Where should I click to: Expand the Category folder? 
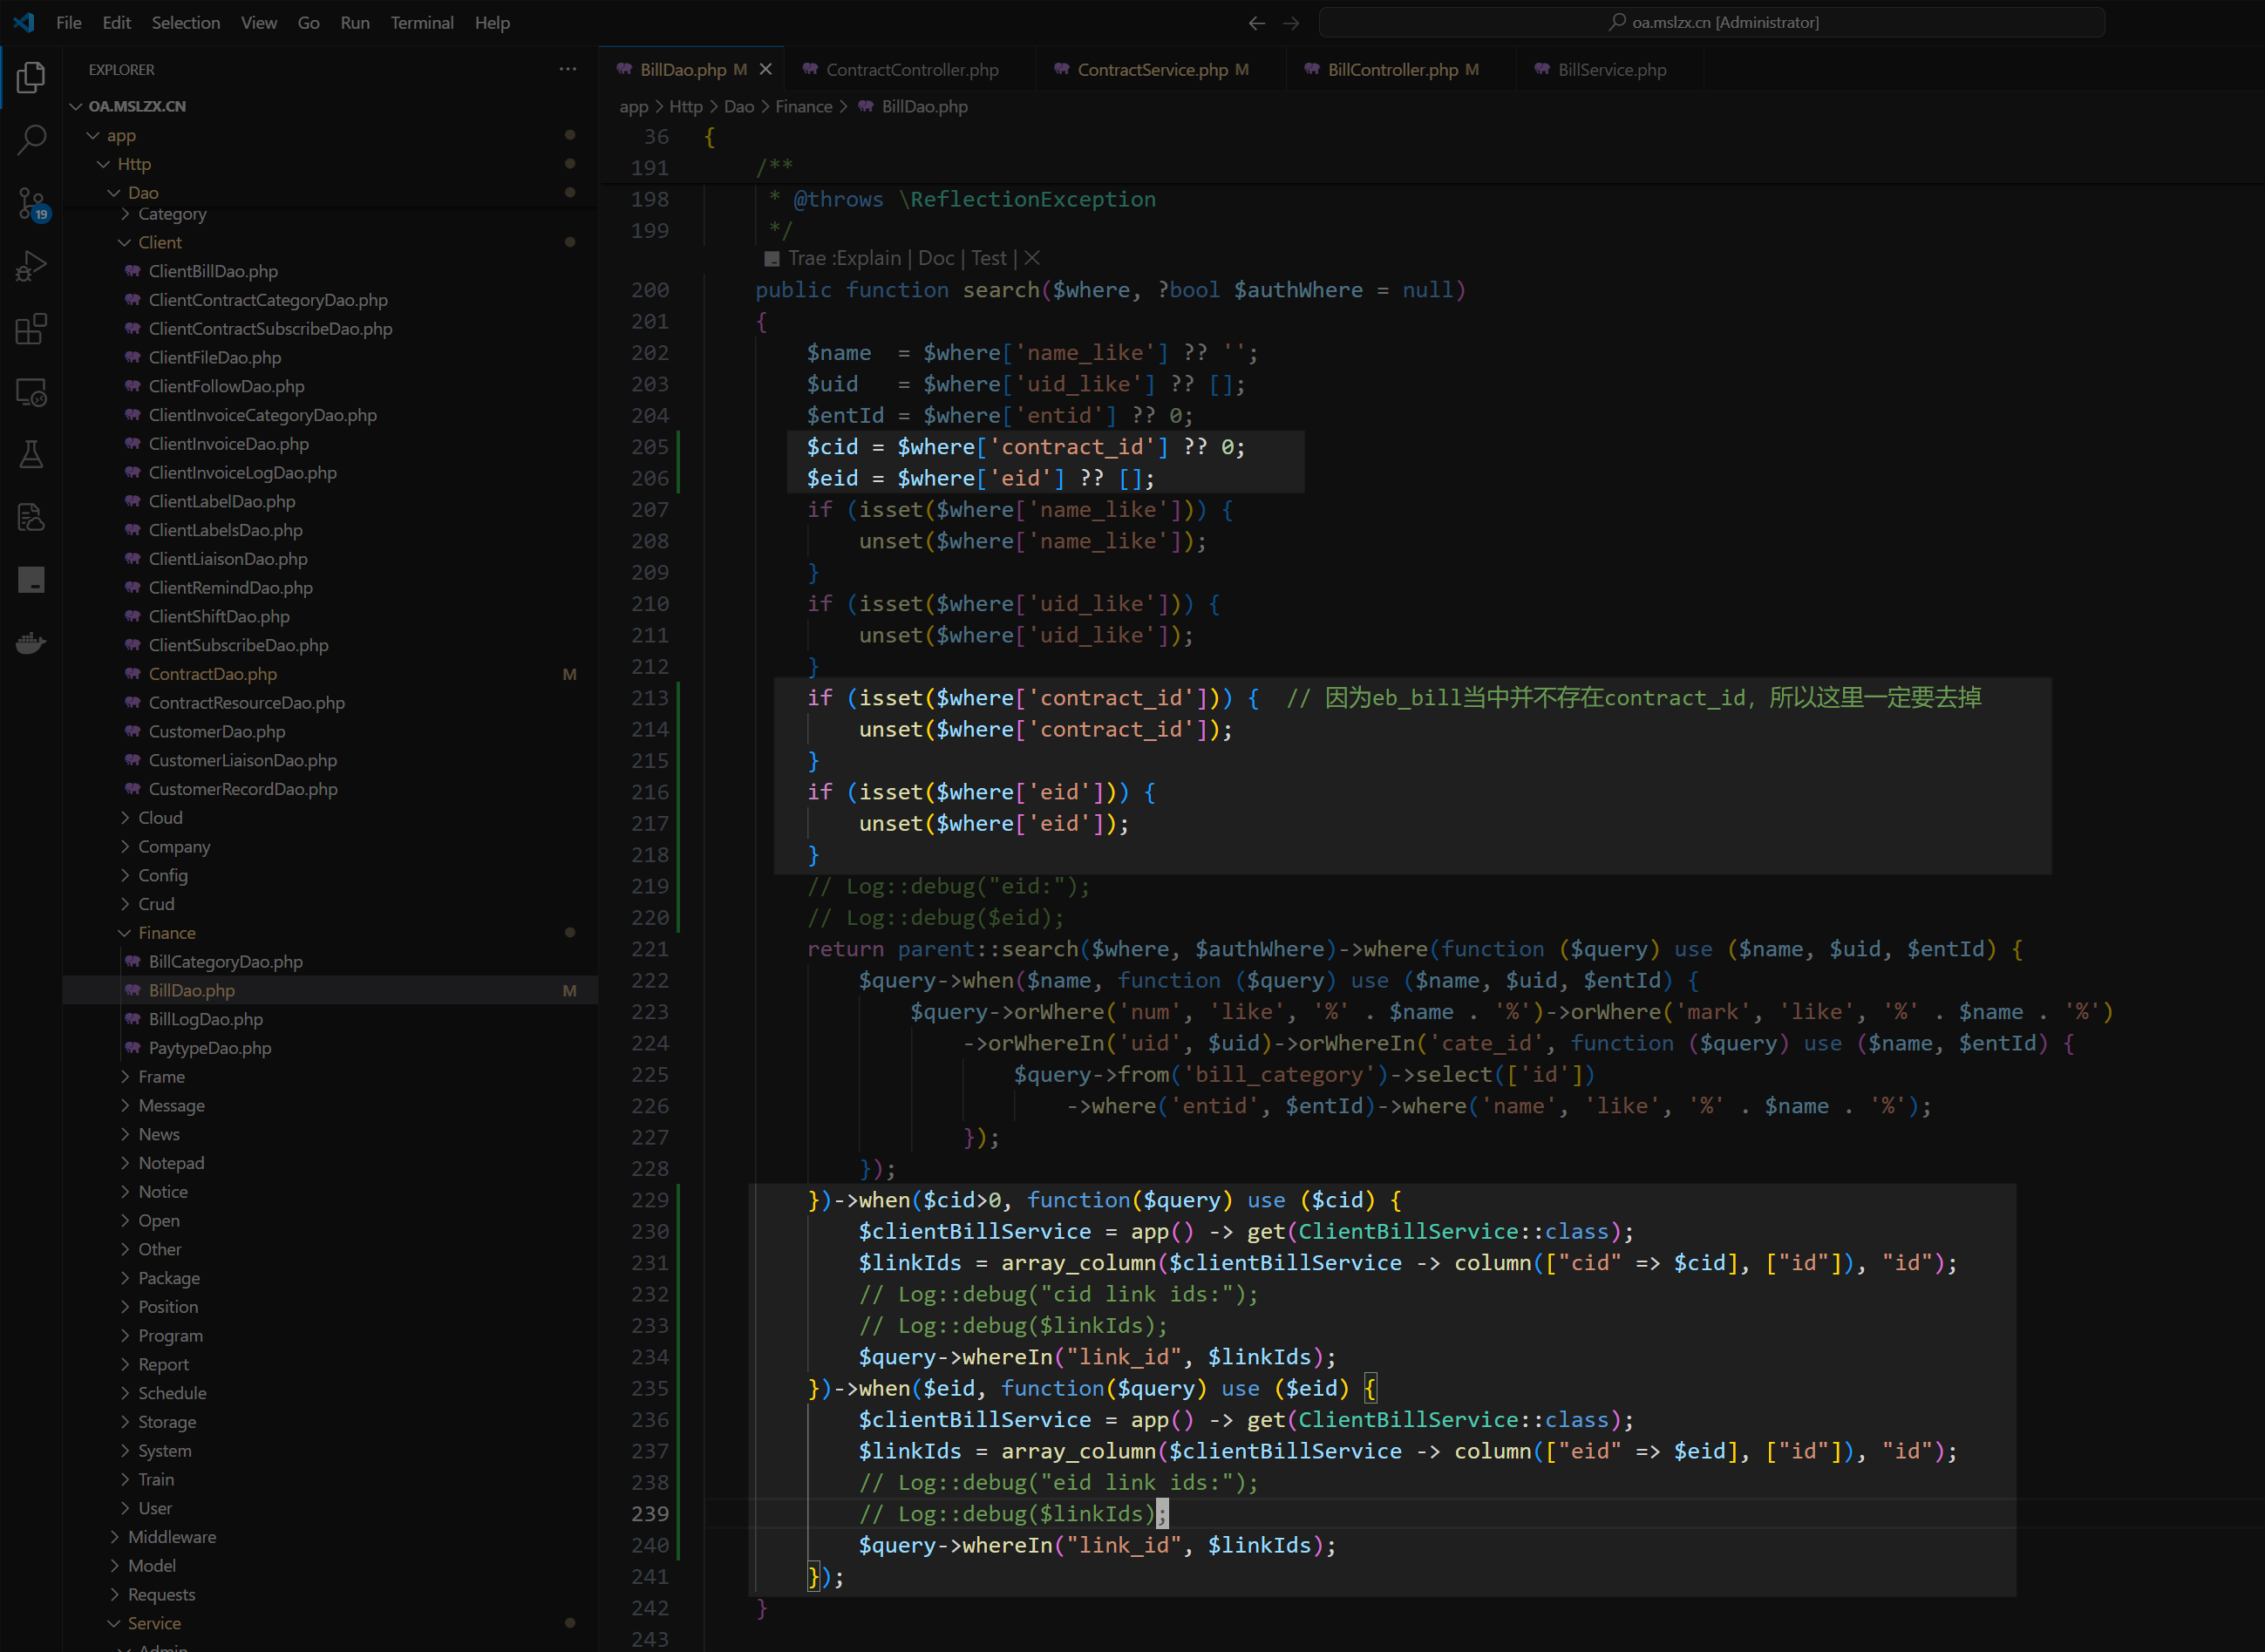pos(172,214)
